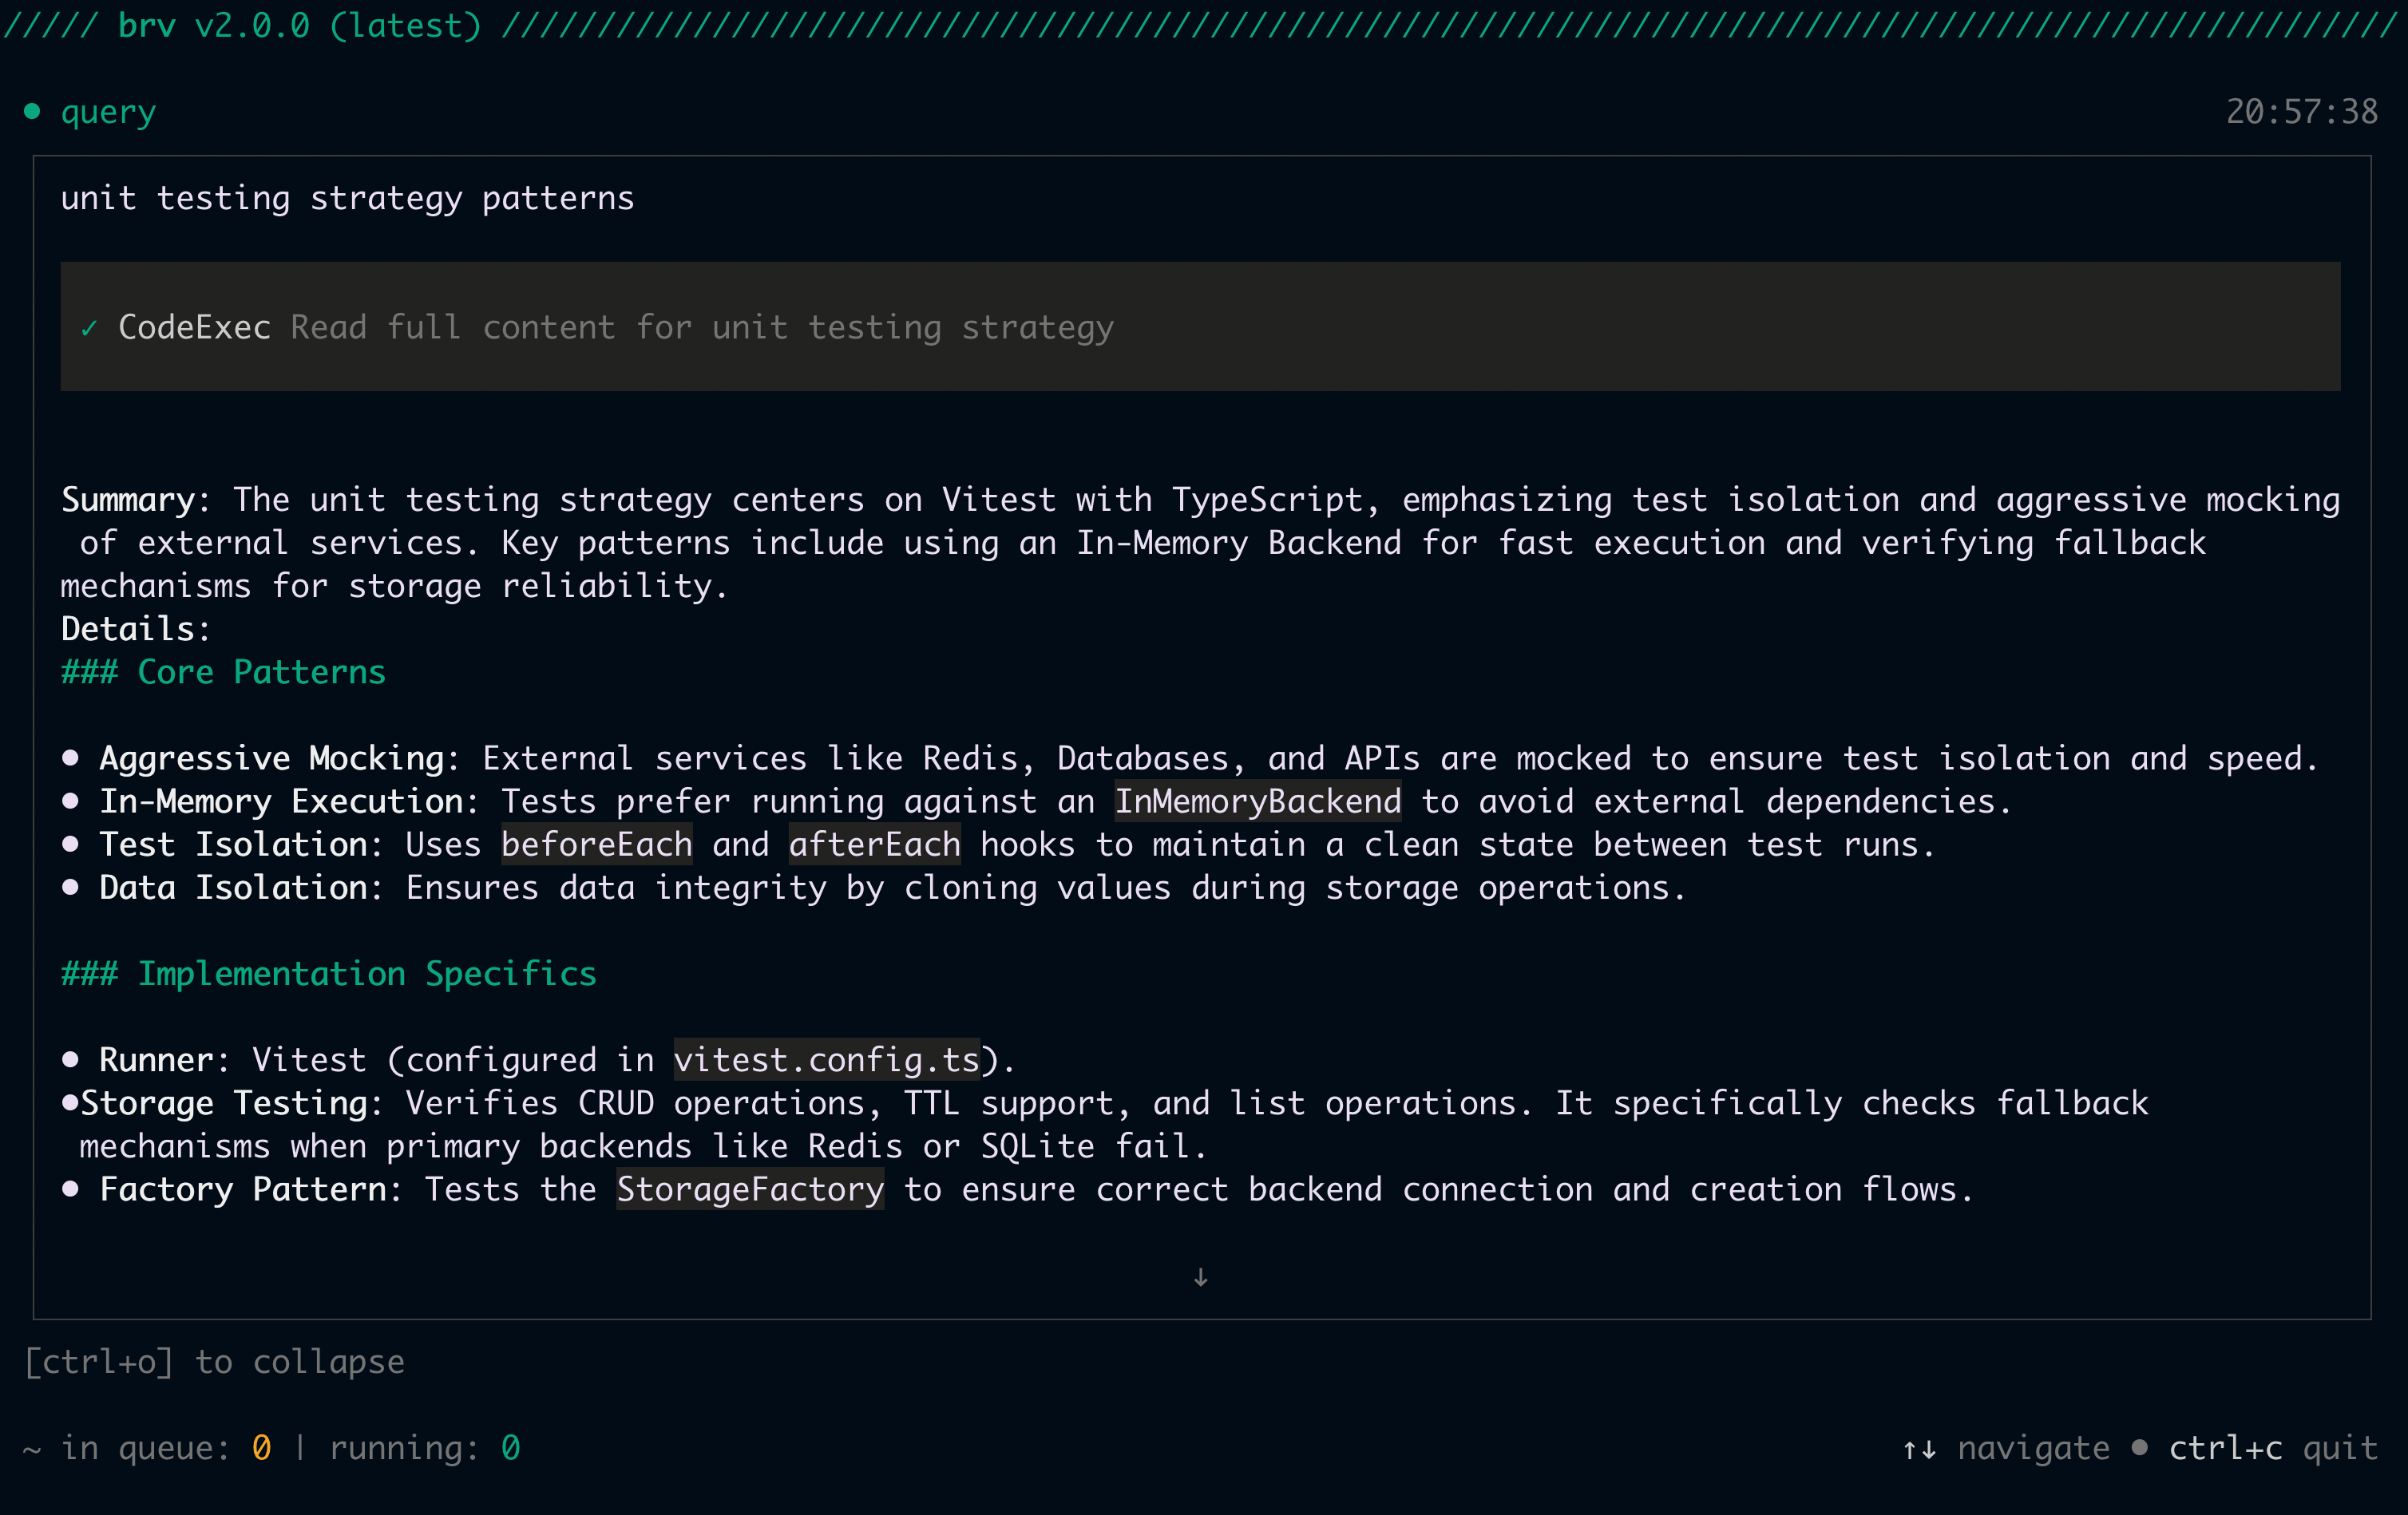Click the up/down navigate arrows in status bar
The width and height of the screenshot is (2408, 1515).
coord(1918,1447)
